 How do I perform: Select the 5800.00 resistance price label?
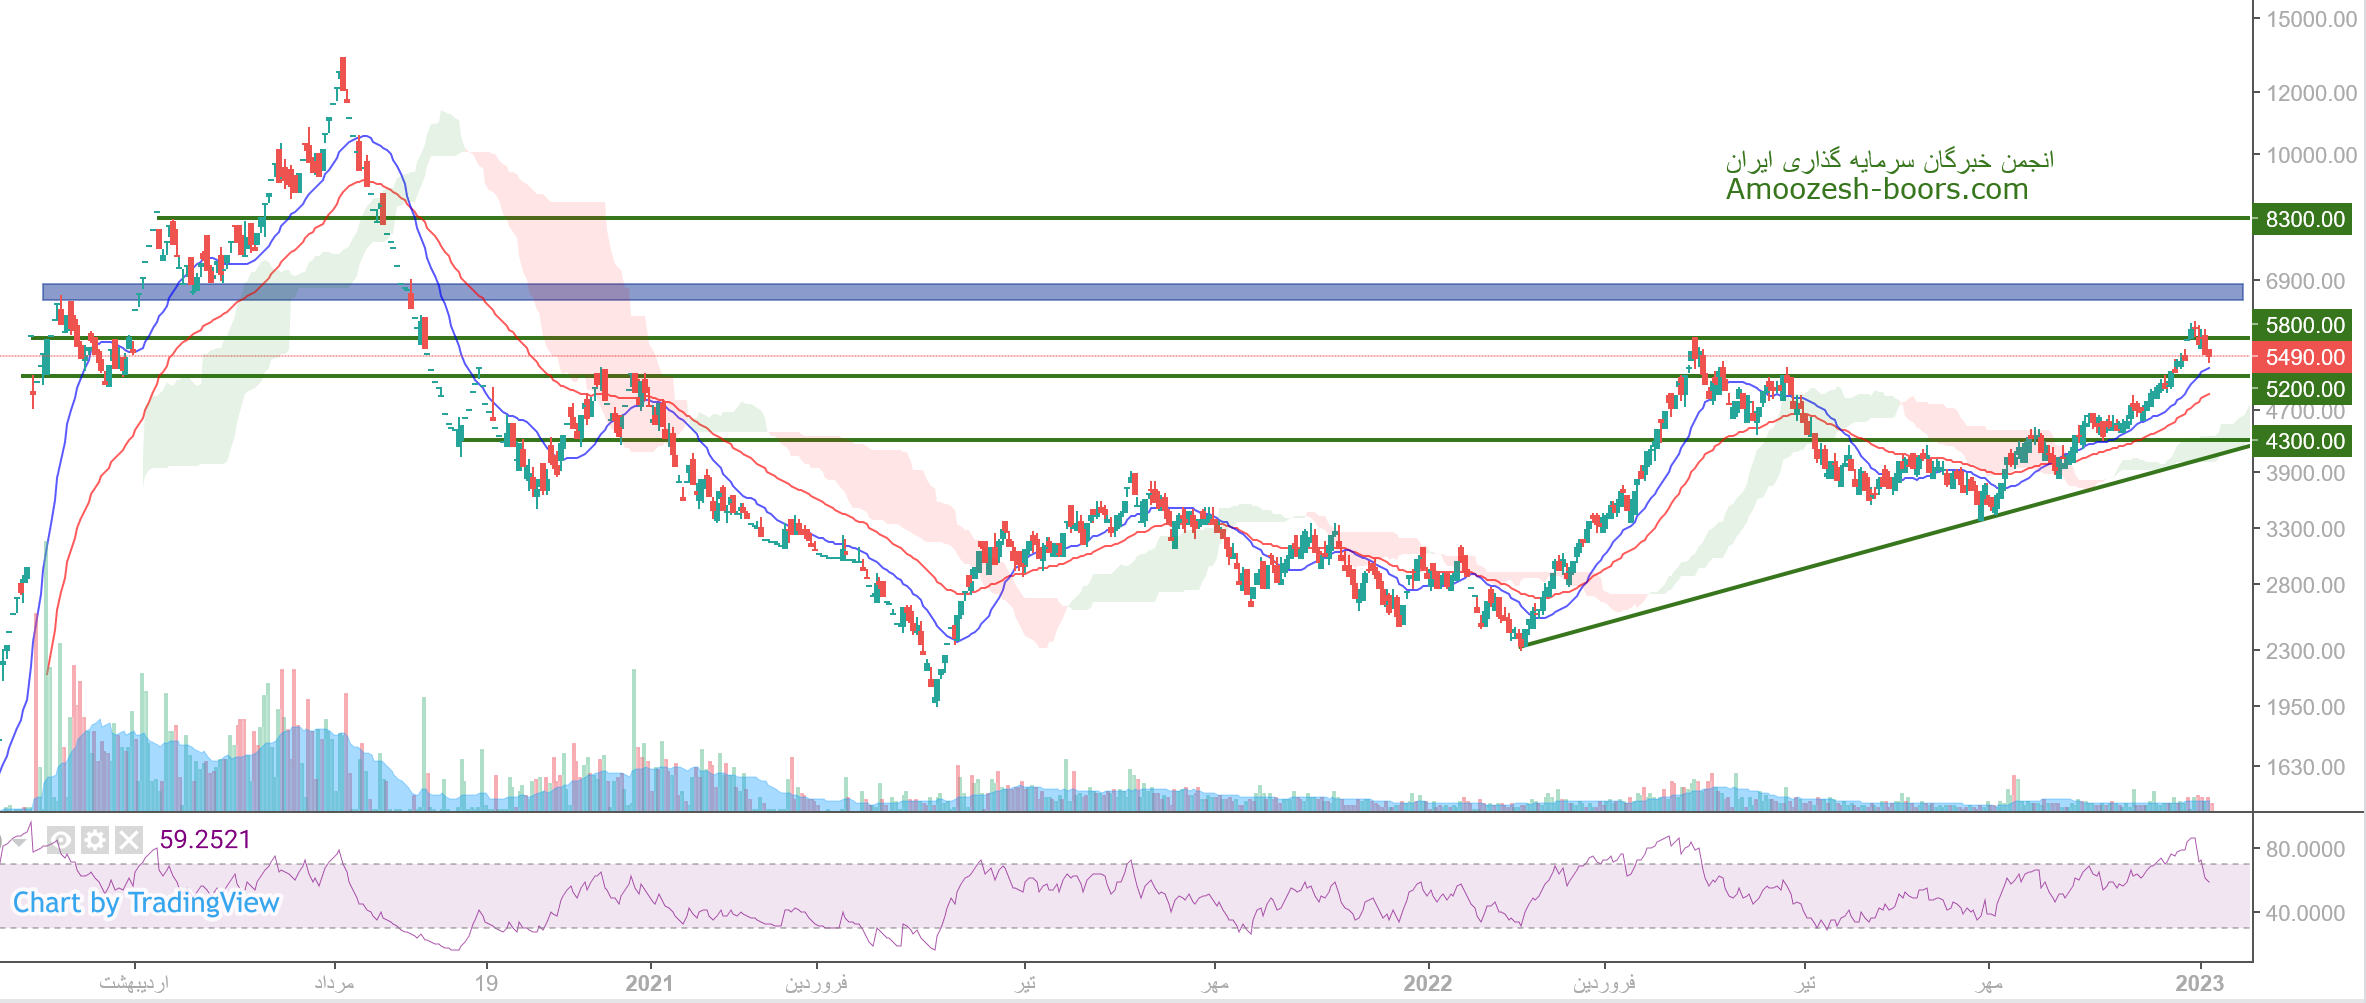tap(2302, 325)
